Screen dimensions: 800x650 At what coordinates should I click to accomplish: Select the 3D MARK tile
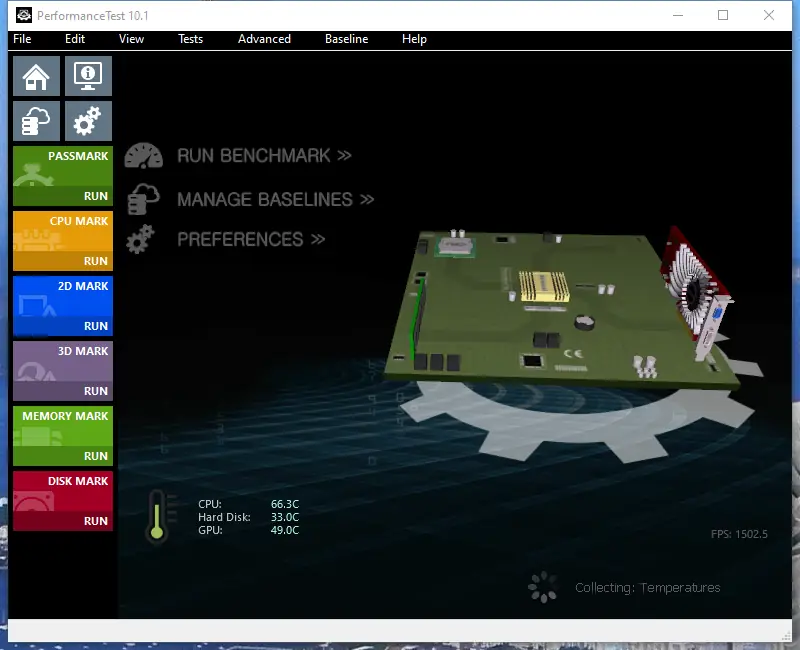63,361
